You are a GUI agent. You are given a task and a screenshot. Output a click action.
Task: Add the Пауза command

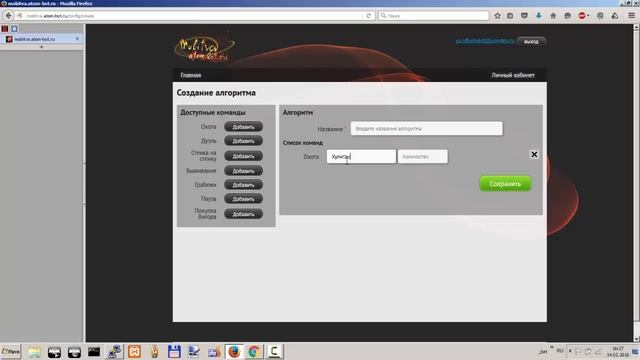(x=243, y=199)
